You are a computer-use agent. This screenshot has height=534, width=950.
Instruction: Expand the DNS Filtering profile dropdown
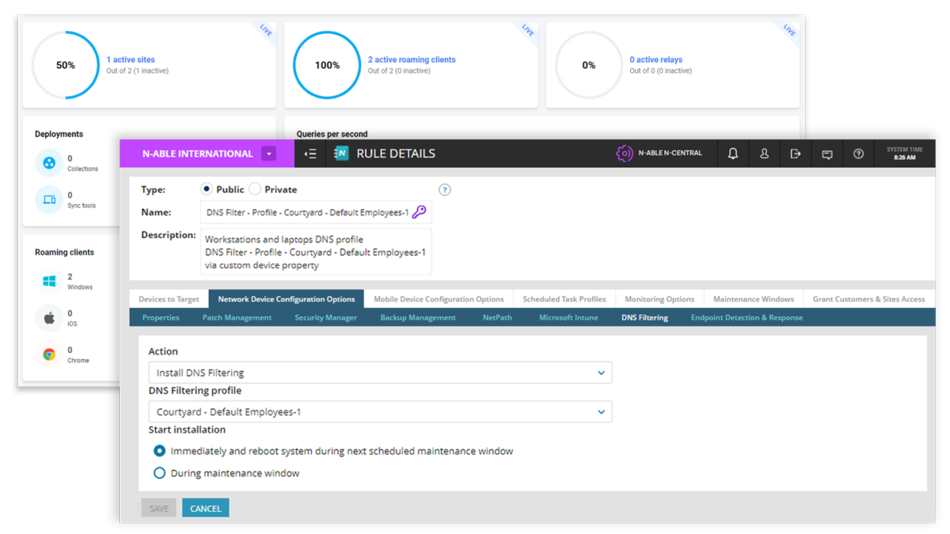coord(380,412)
